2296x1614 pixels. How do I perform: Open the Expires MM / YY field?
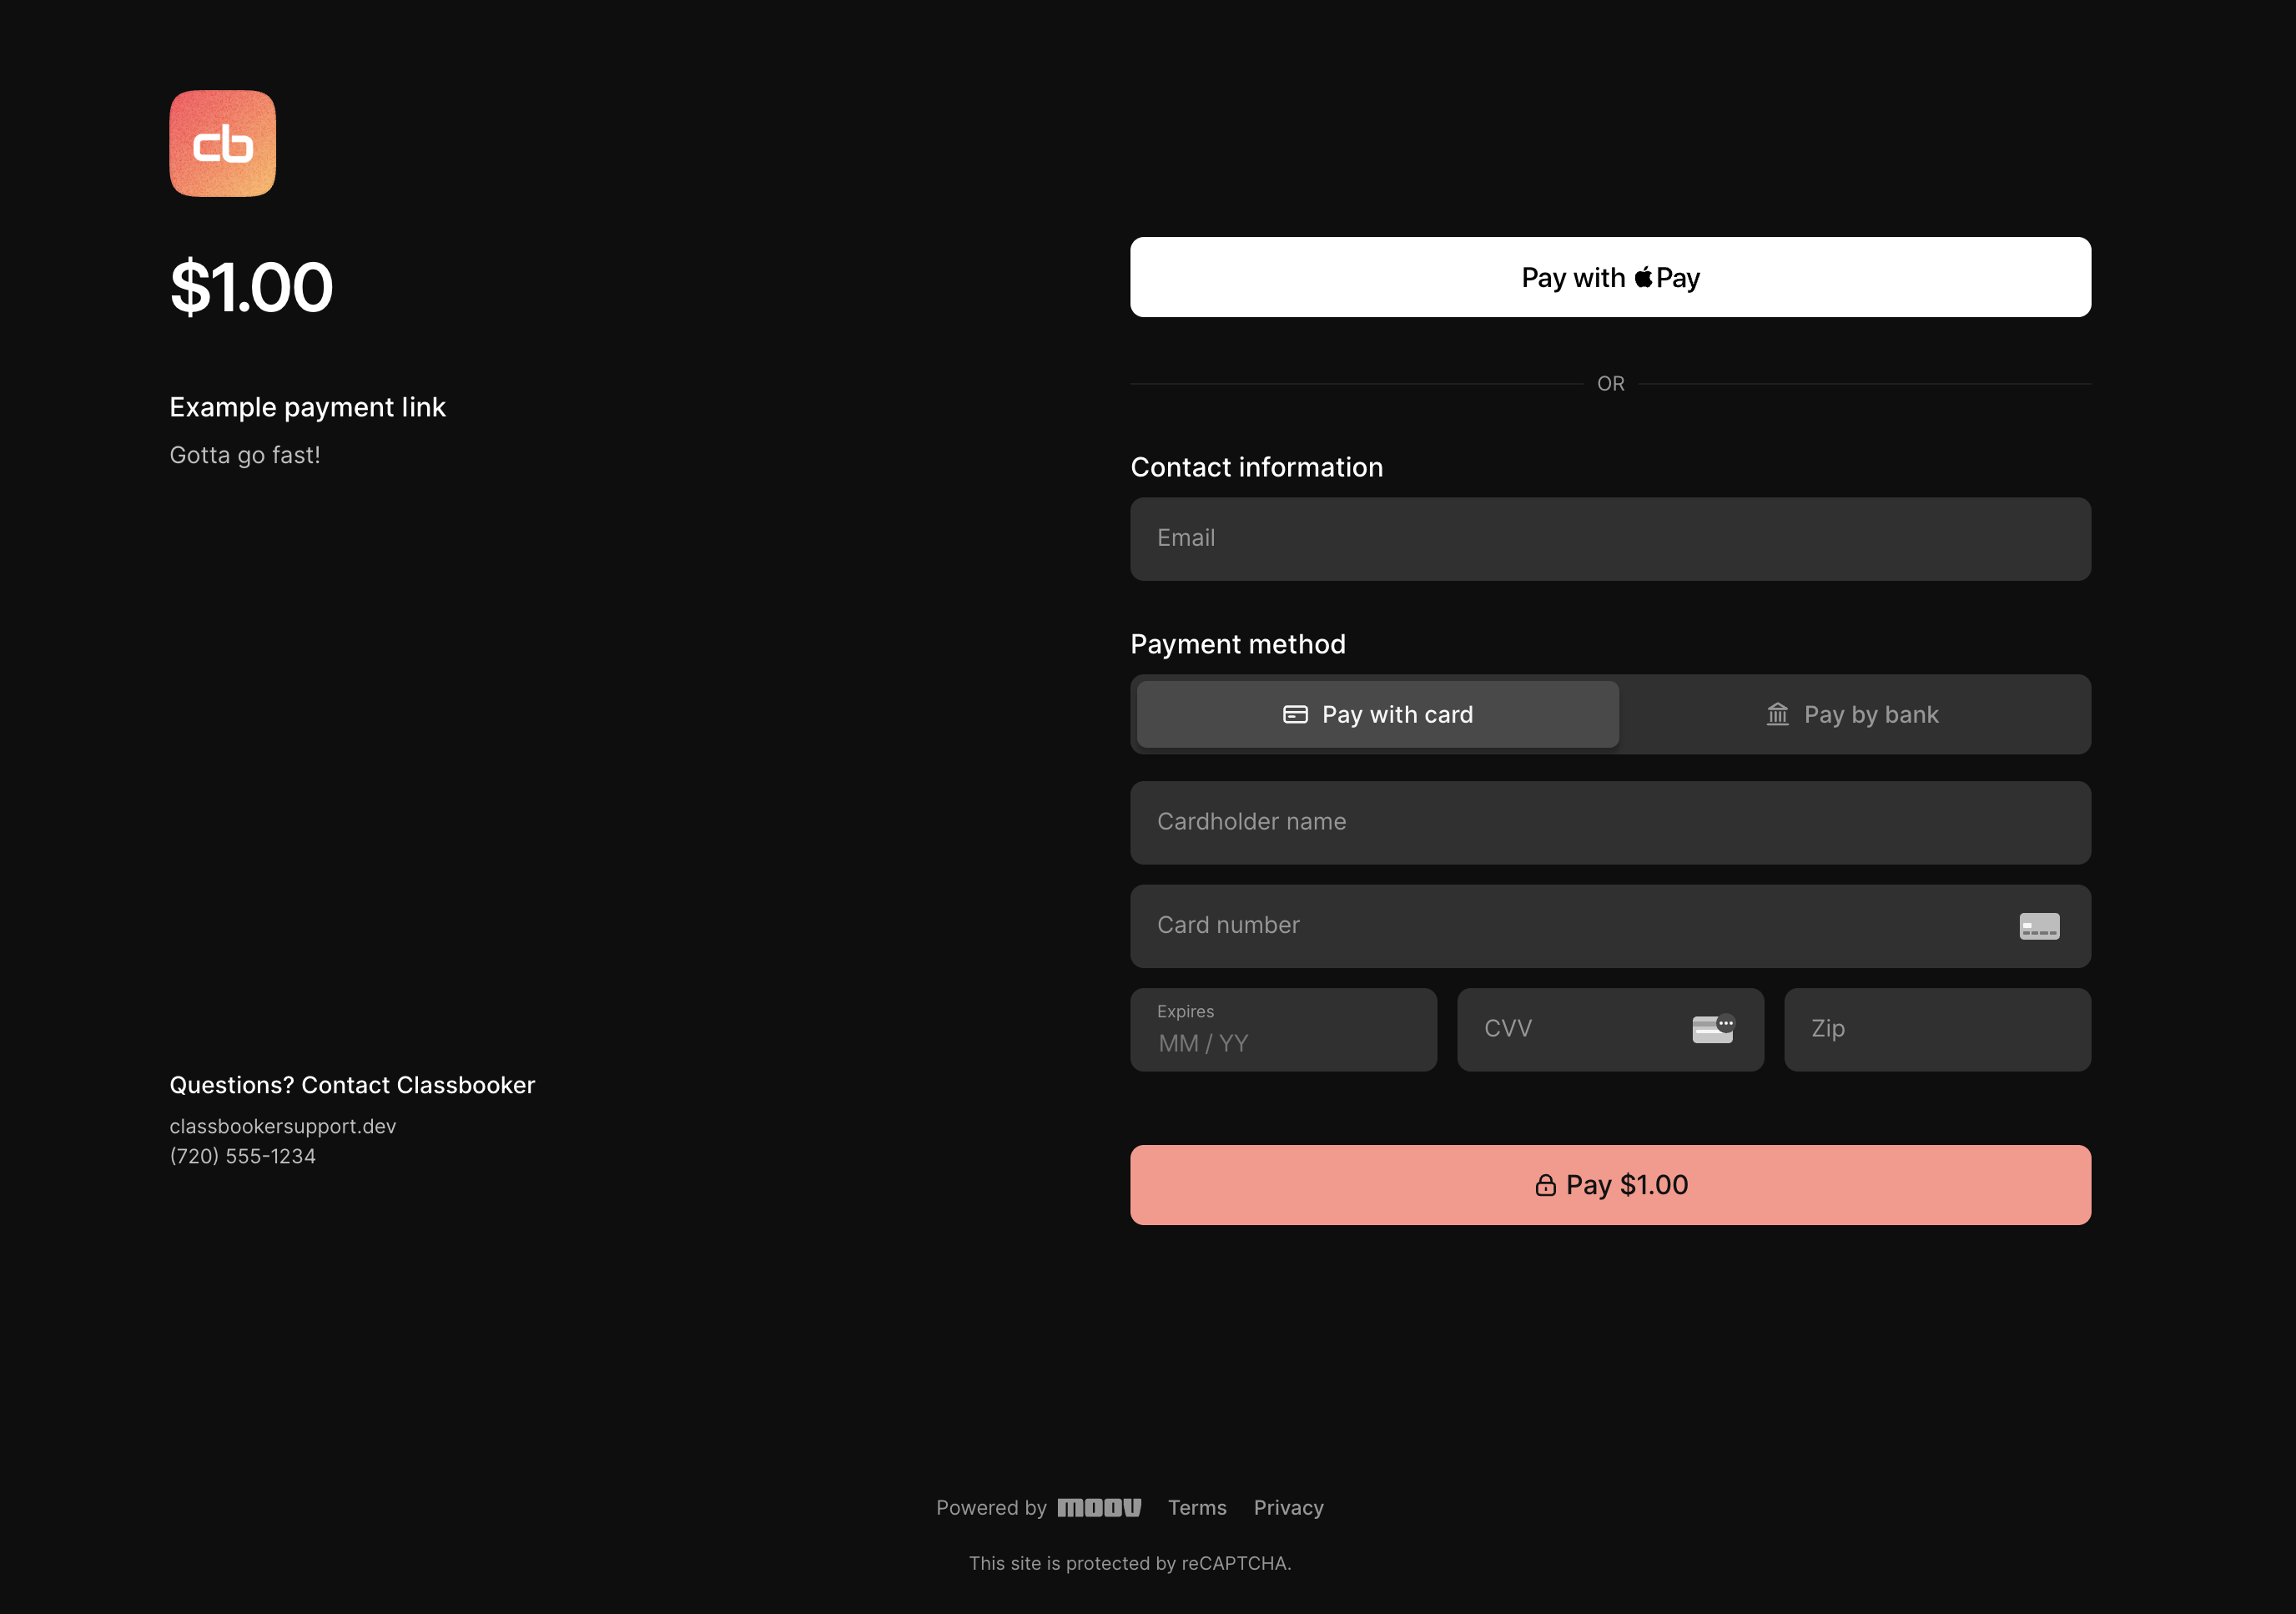tap(1283, 1029)
